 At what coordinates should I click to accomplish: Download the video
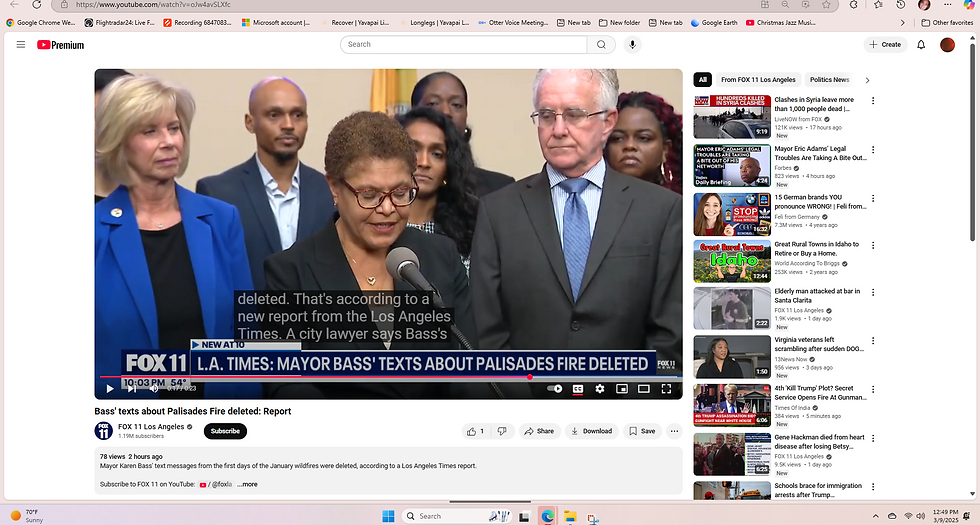[x=592, y=431]
